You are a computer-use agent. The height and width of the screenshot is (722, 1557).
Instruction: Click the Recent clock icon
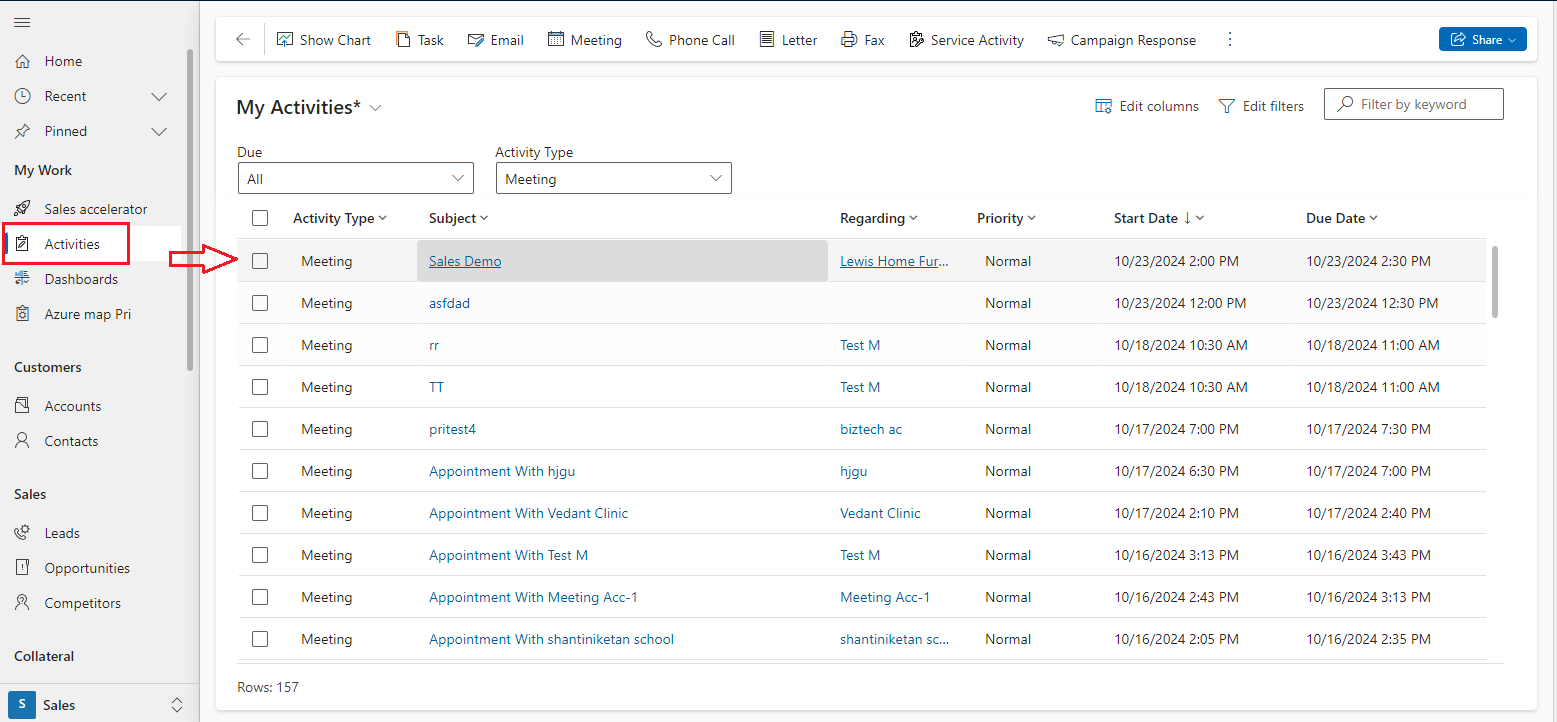23,96
